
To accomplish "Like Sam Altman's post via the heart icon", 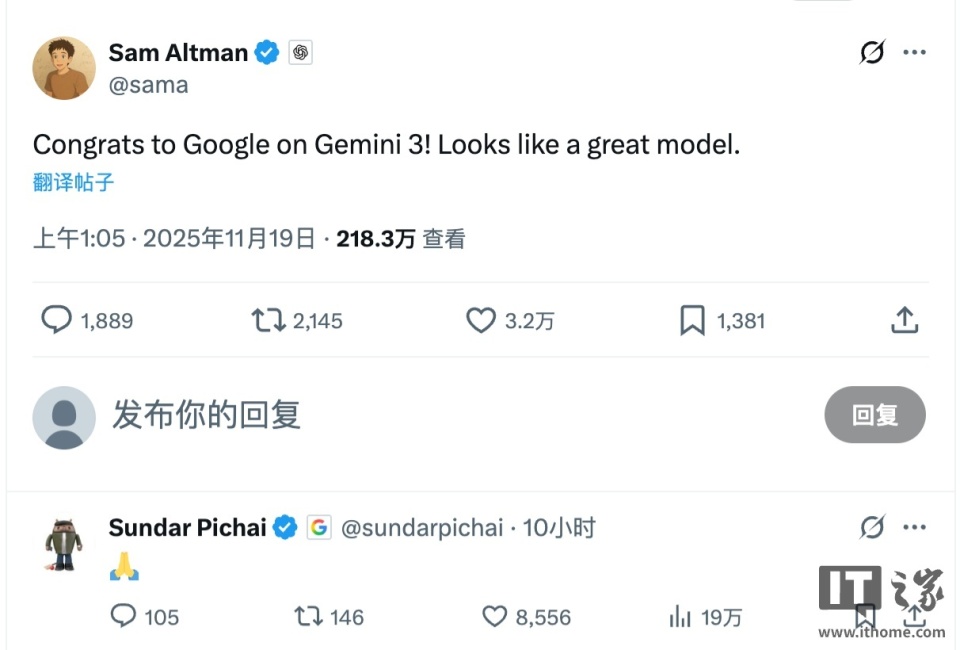I will 481,320.
